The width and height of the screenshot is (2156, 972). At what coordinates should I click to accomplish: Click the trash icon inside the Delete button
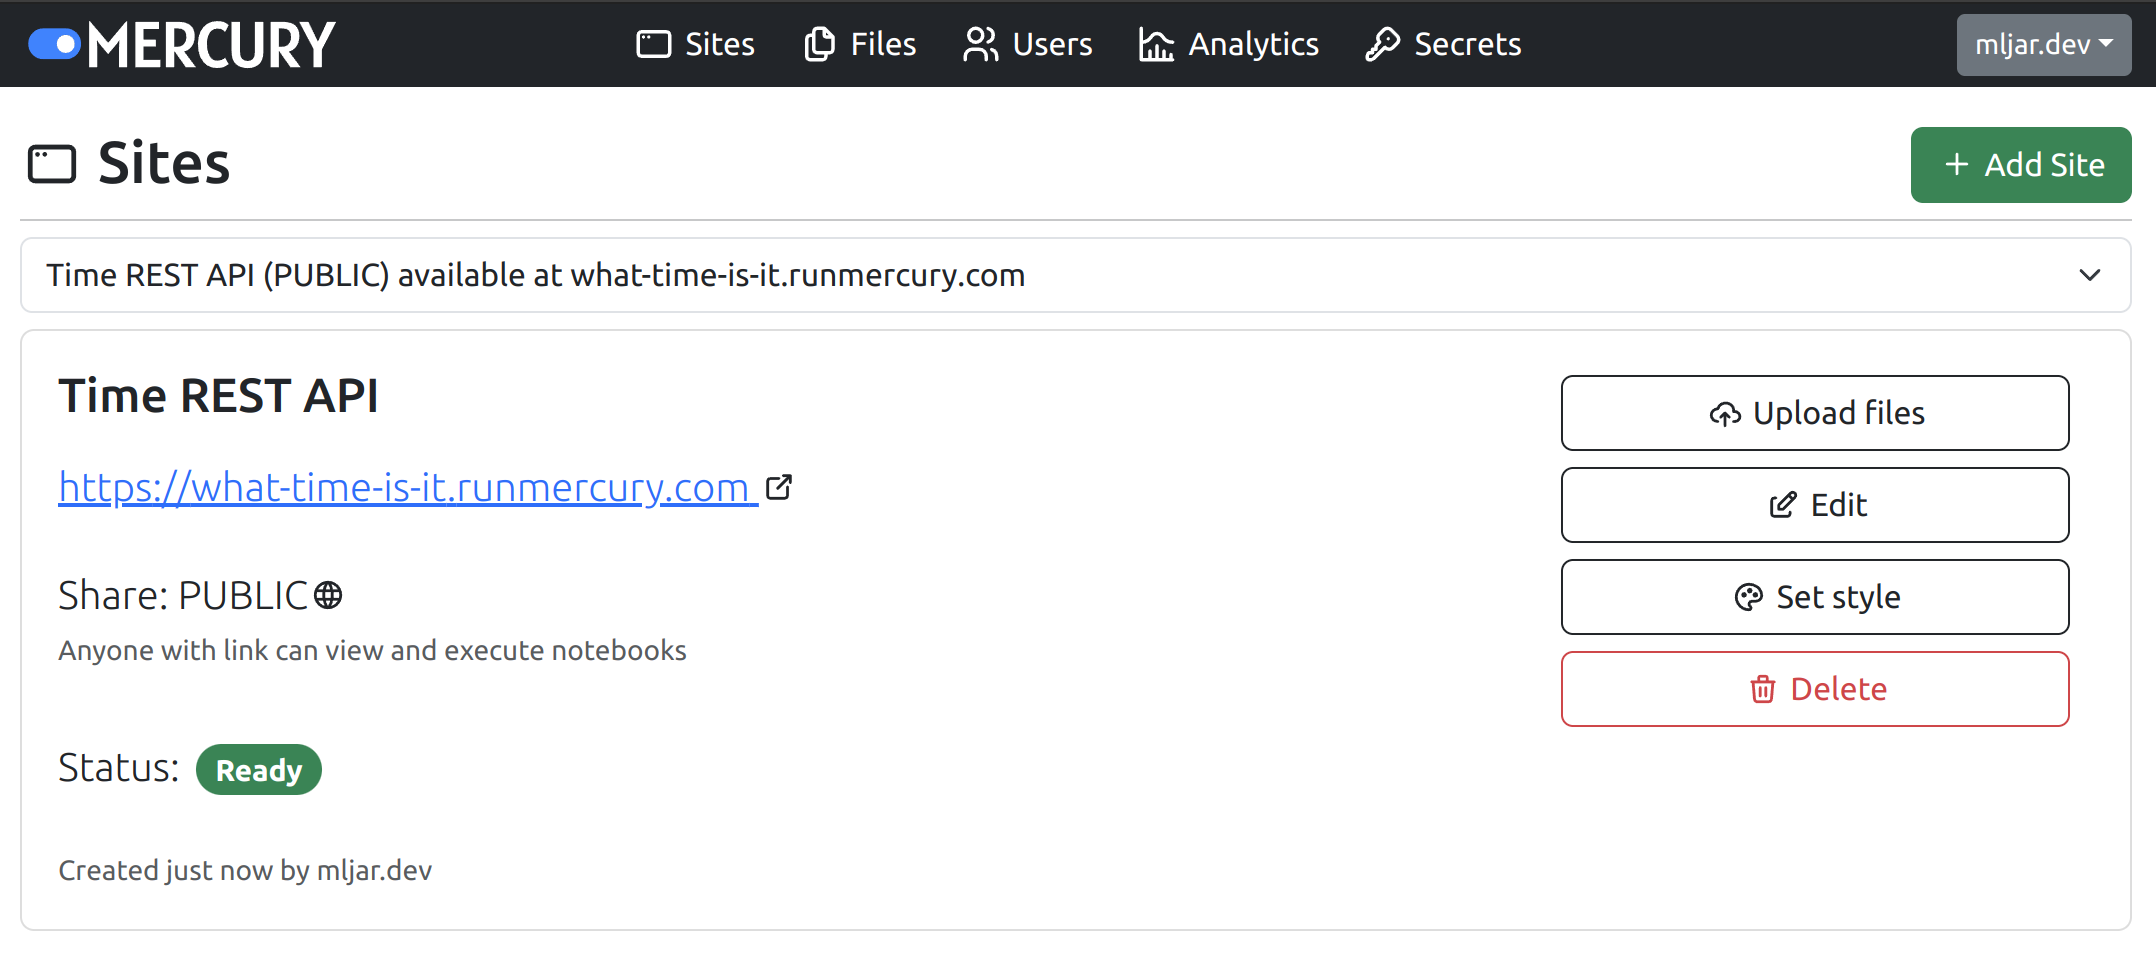tap(1763, 689)
